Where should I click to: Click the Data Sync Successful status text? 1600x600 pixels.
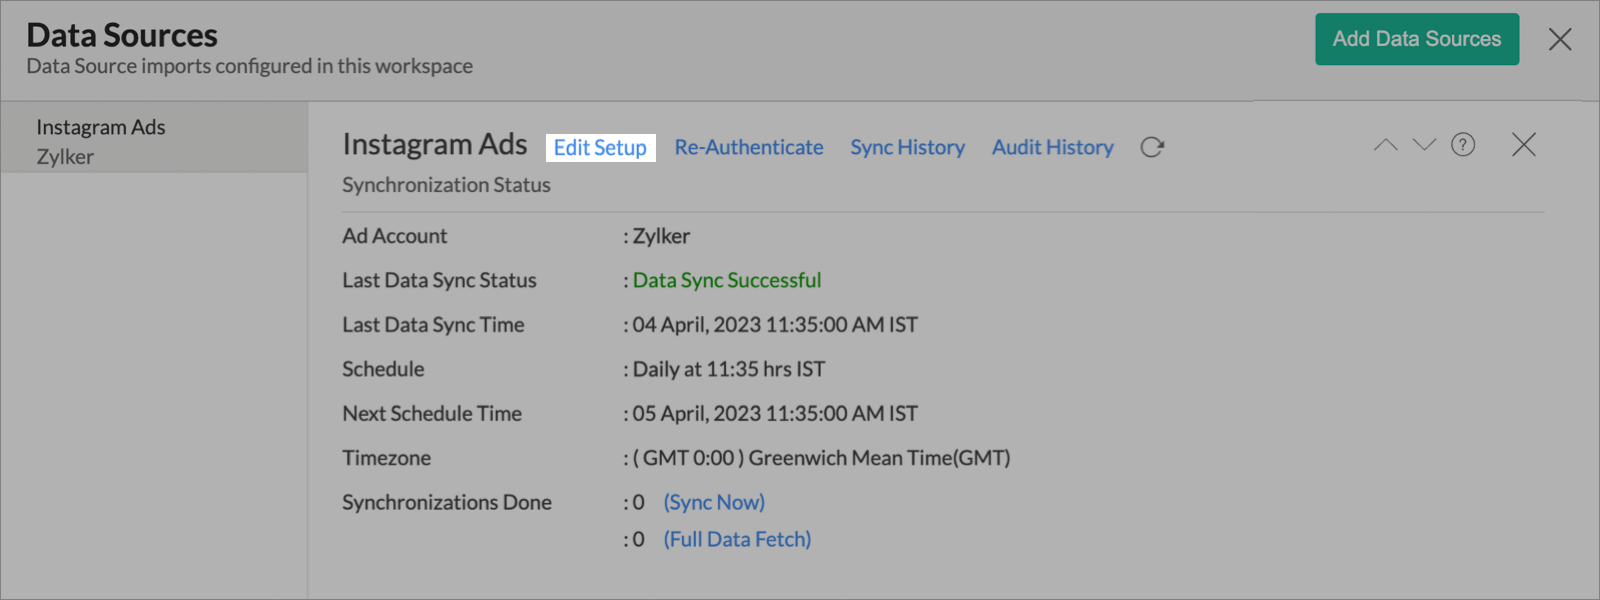pos(726,280)
